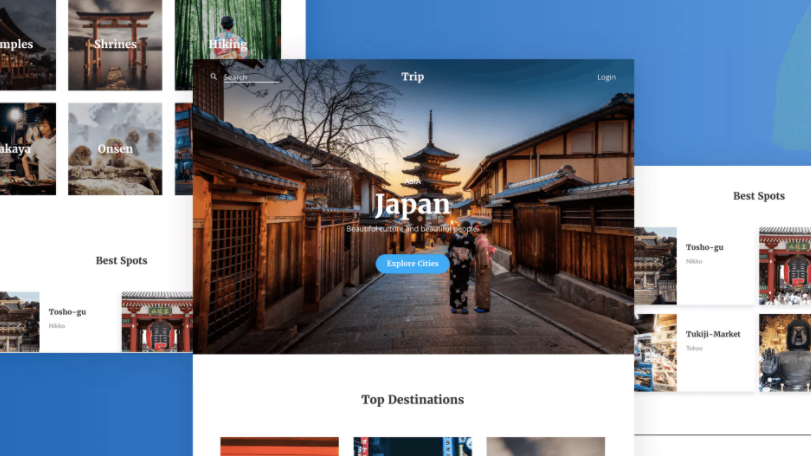Screen dimensions: 811x456
Task: Open the middle thumbnail under Top Destinations
Action: (412, 446)
